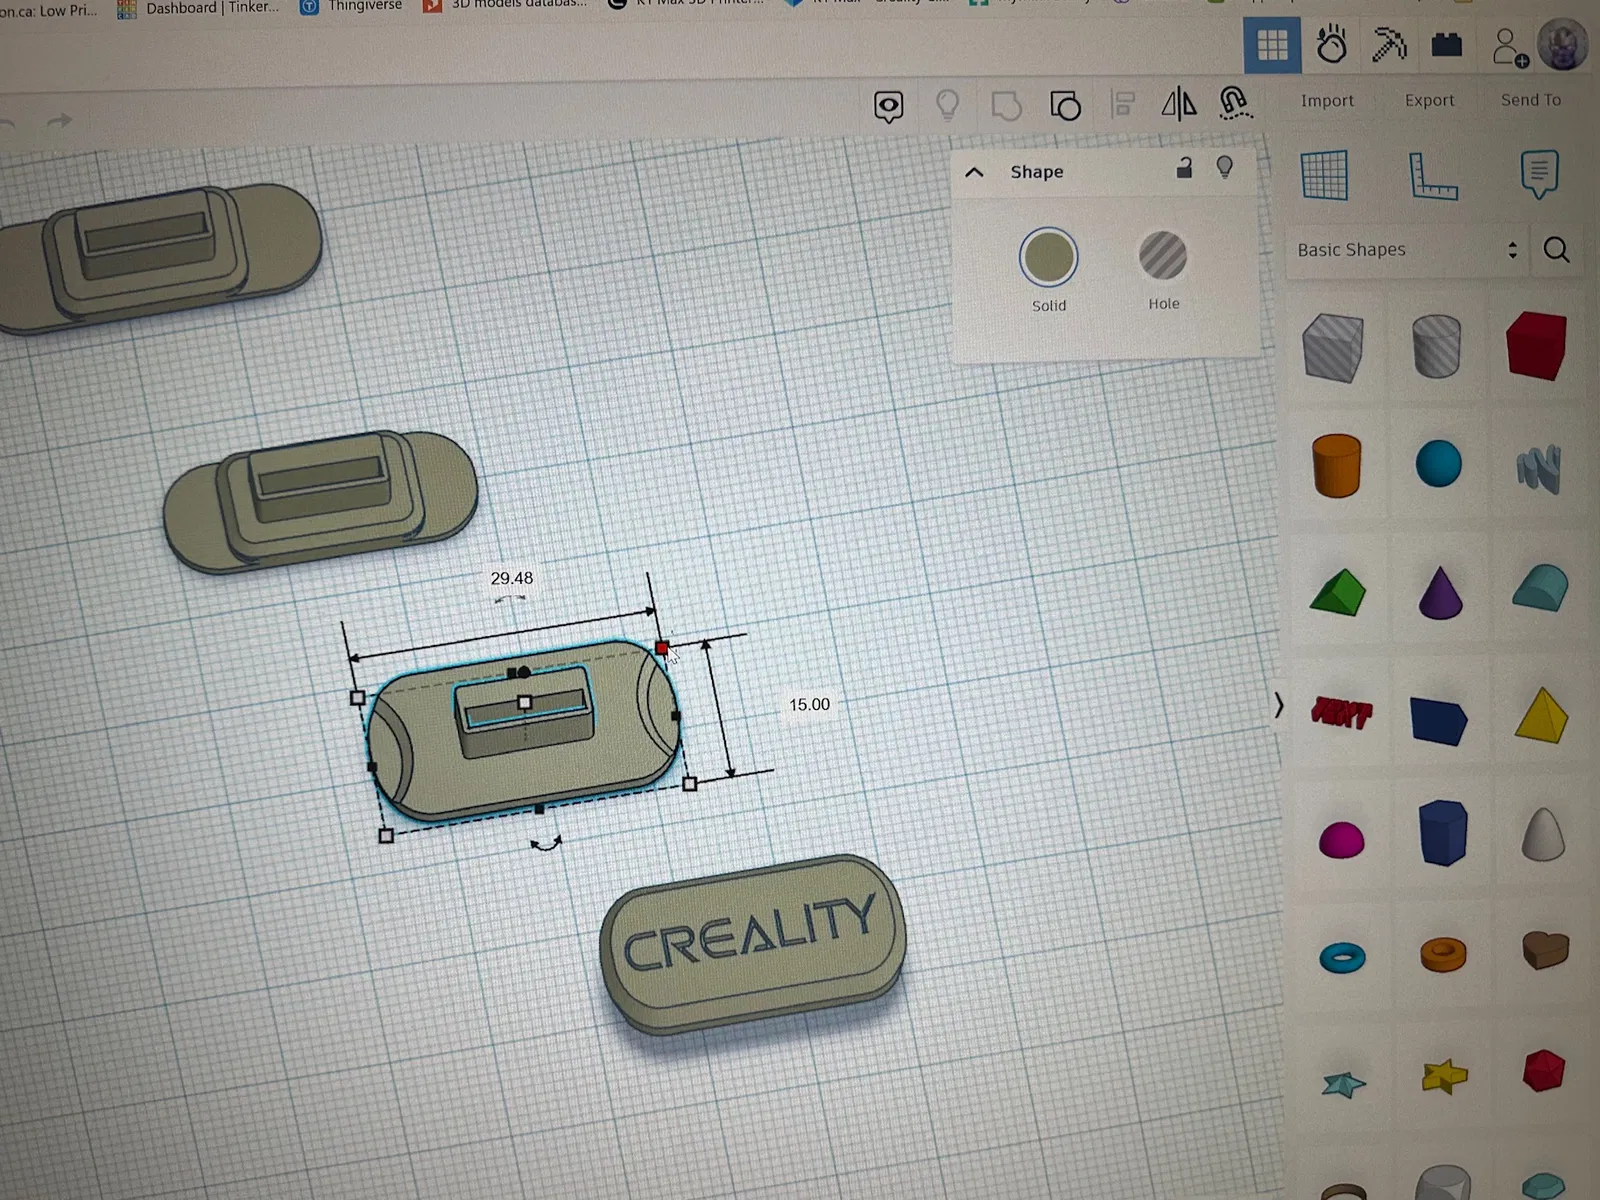The image size is (1600, 1200).
Task: Open the Thingiverse bookmark
Action: 352,6
